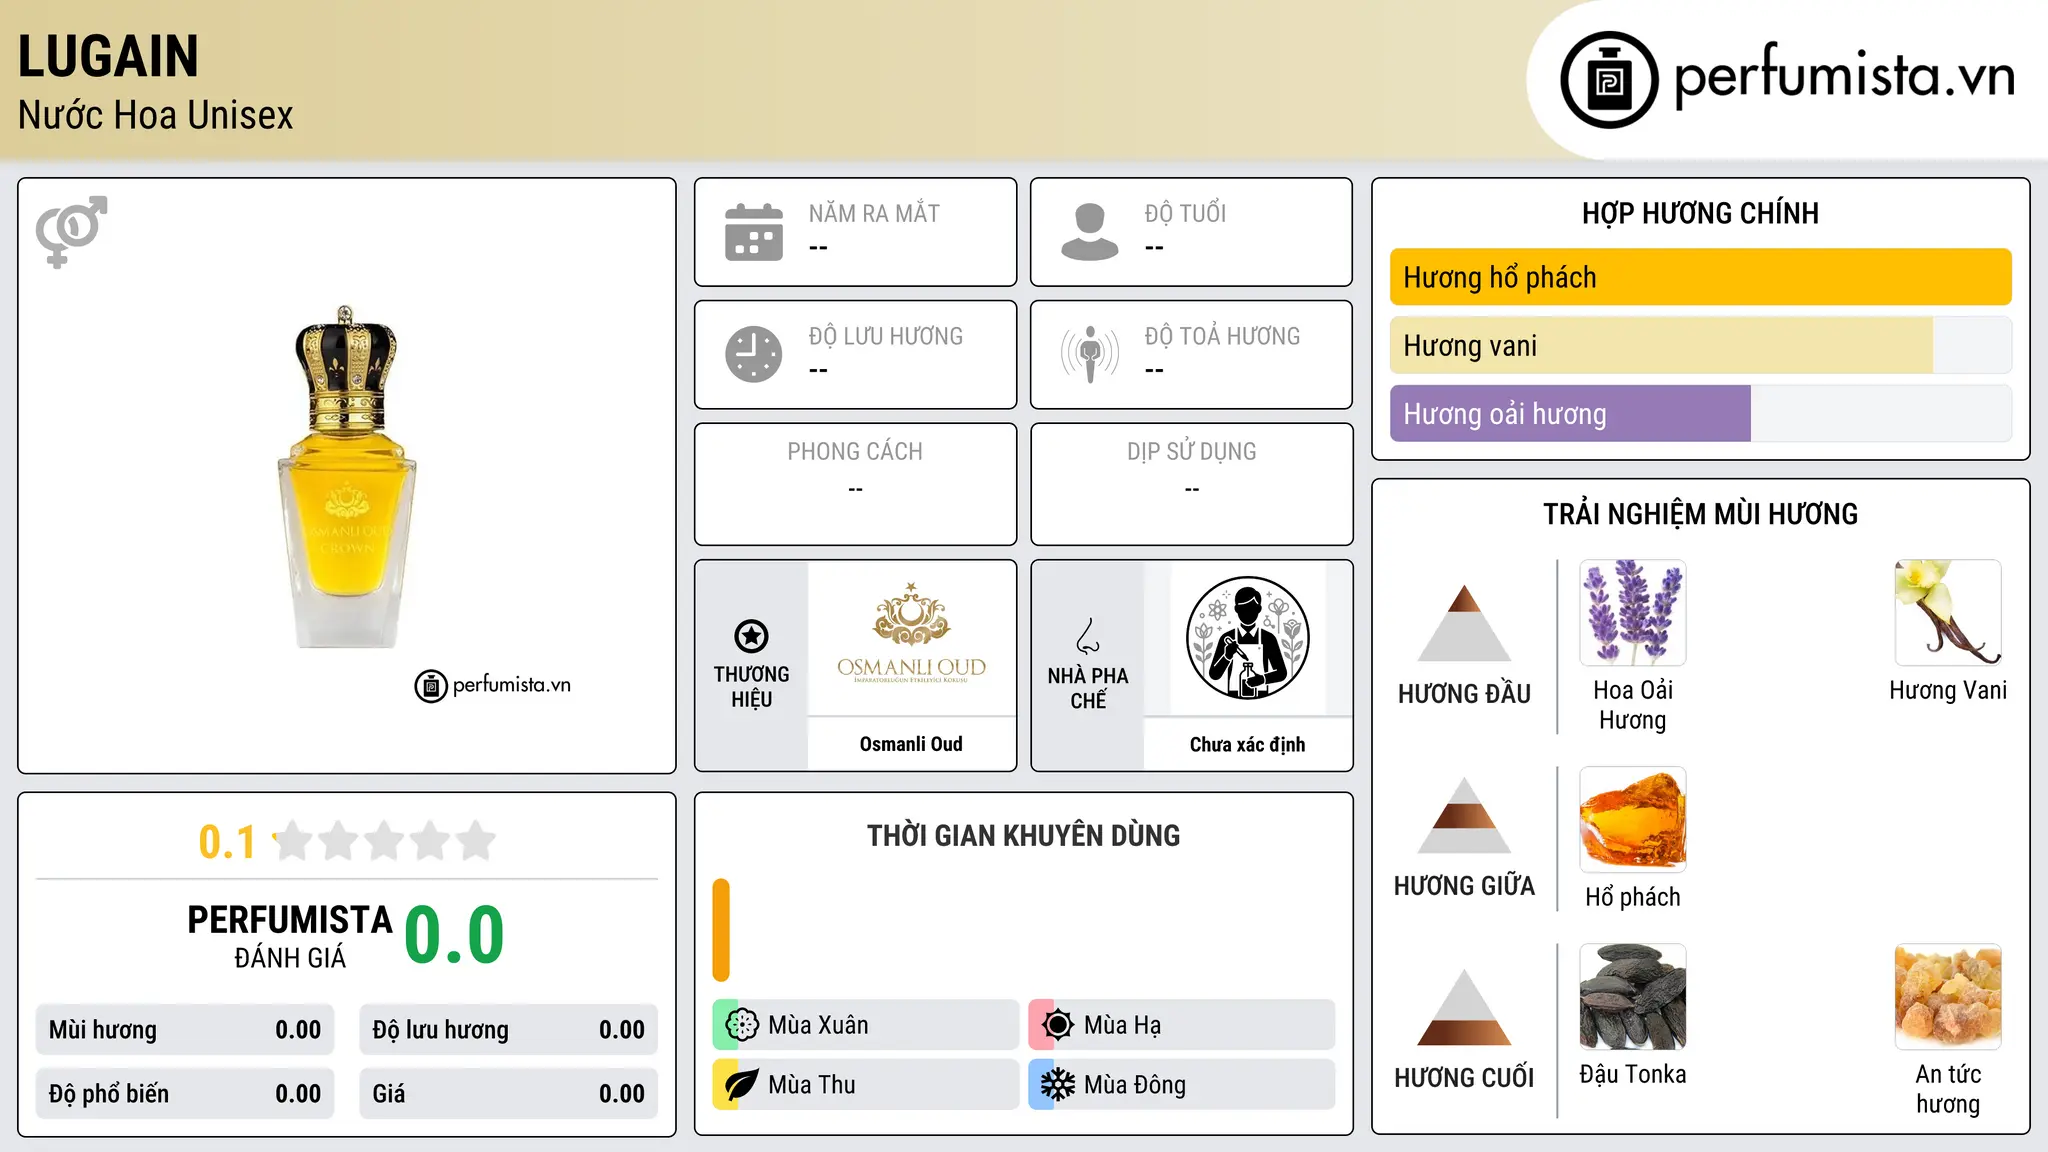Click the Thời gian khuyên dùng heading
Image resolution: width=2048 pixels, height=1152 pixels.
click(x=1023, y=835)
